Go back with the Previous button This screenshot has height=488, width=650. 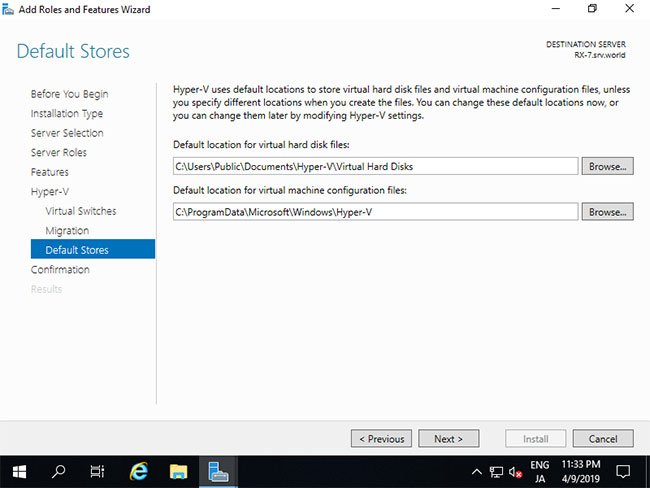tap(381, 439)
